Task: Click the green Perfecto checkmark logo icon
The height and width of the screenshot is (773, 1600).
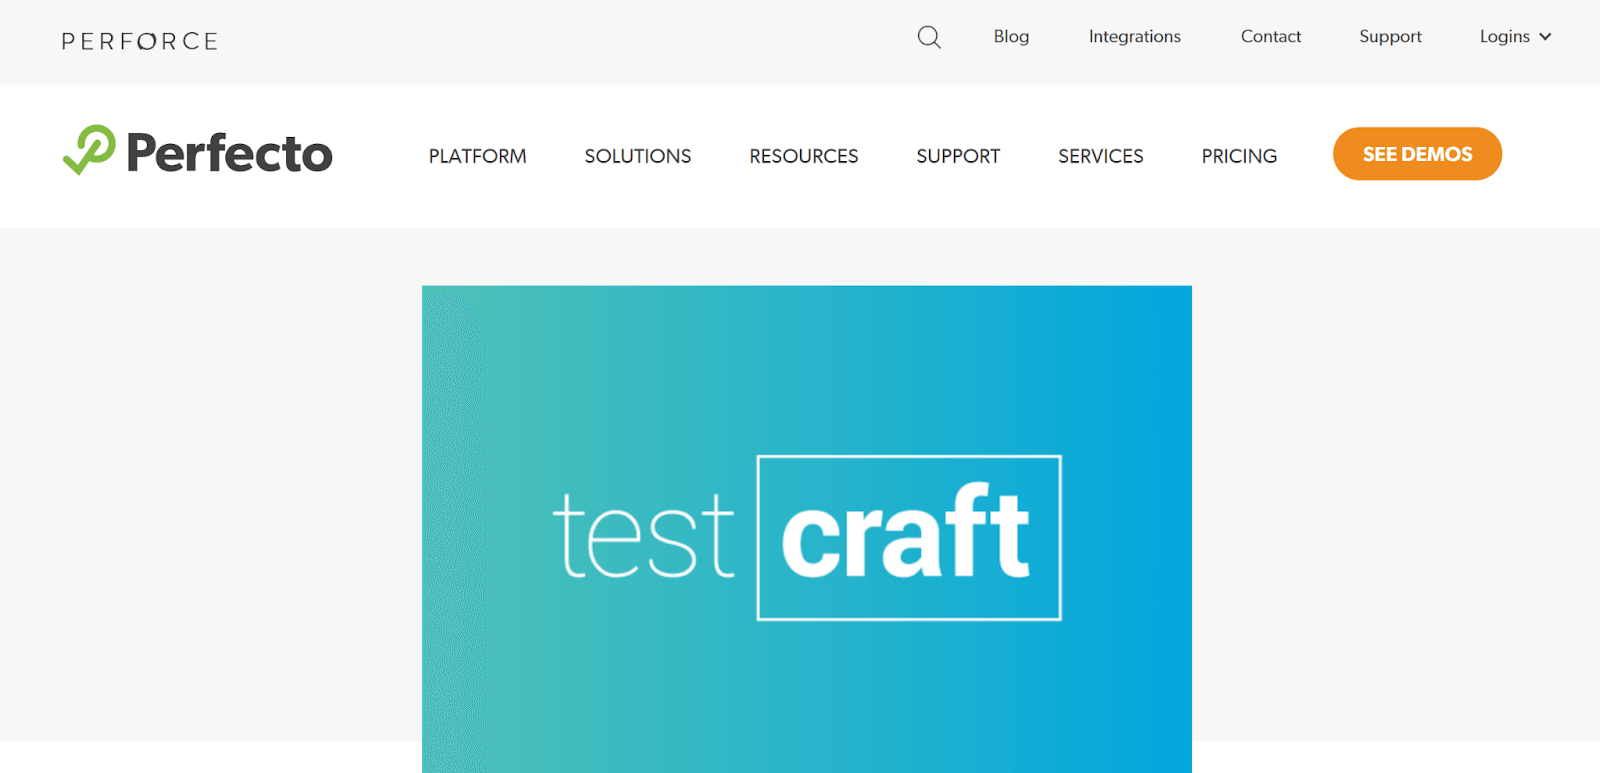Action: pos(89,150)
